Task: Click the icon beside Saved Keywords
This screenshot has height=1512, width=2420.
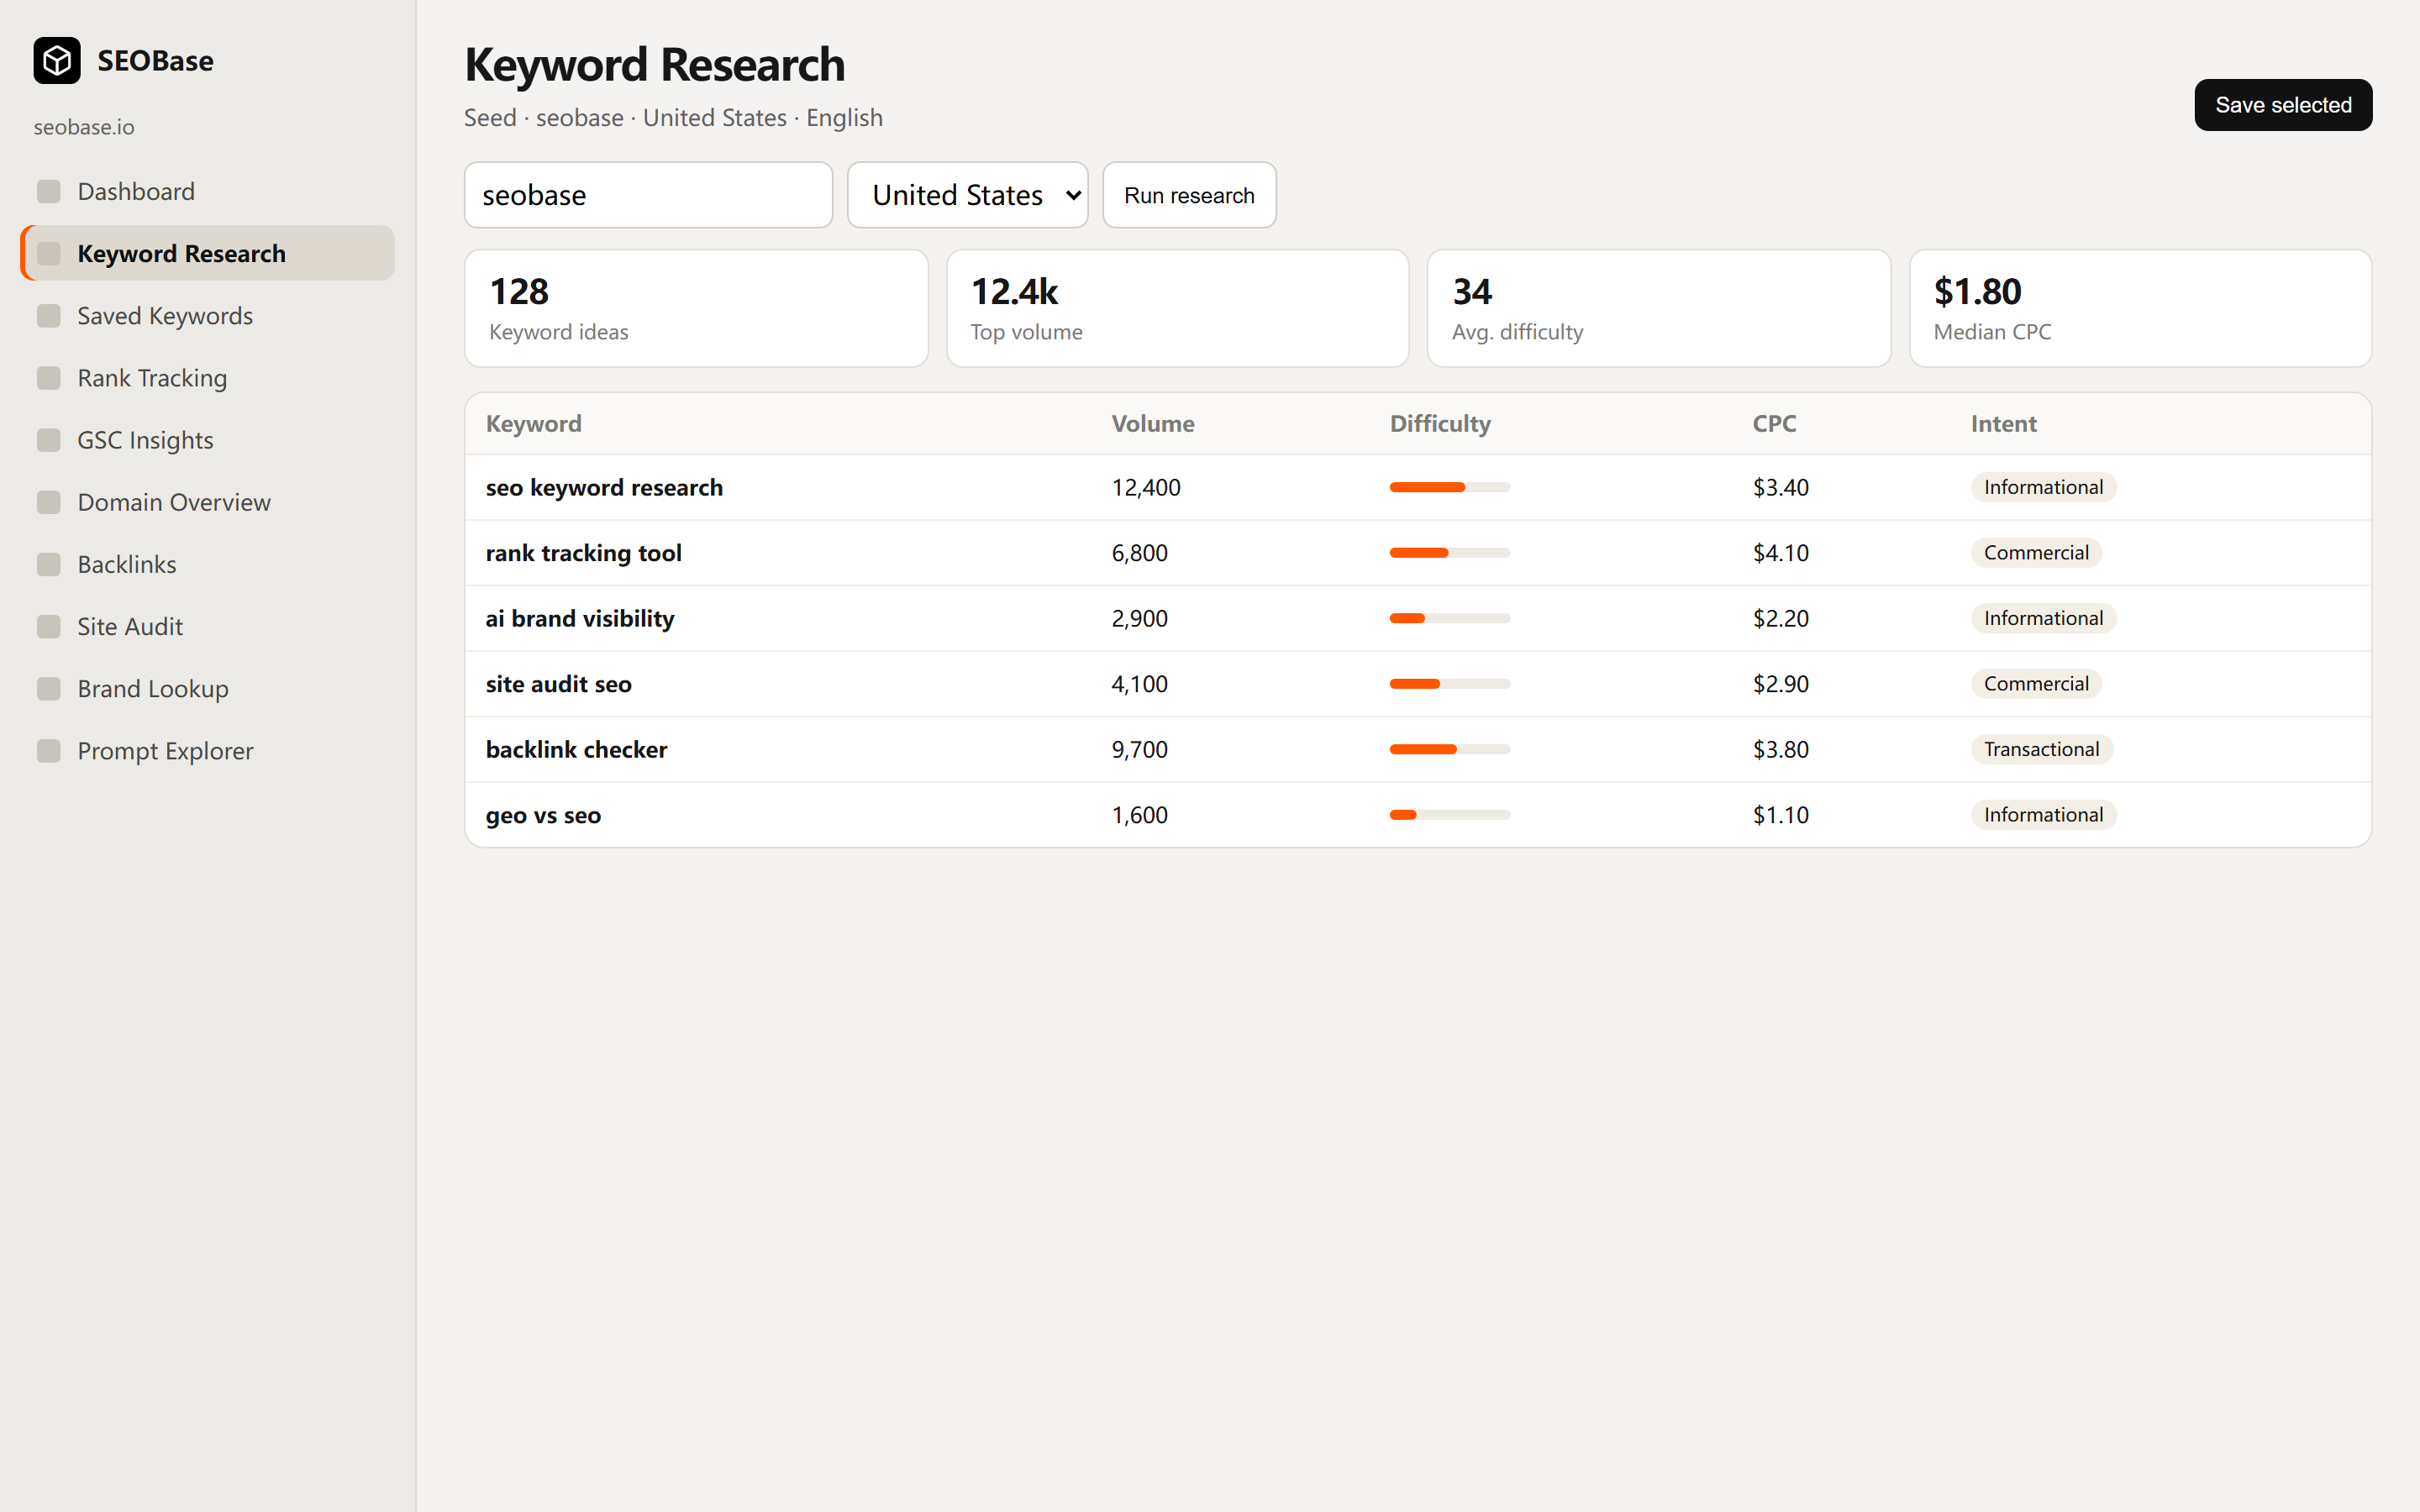Action: coord(49,316)
